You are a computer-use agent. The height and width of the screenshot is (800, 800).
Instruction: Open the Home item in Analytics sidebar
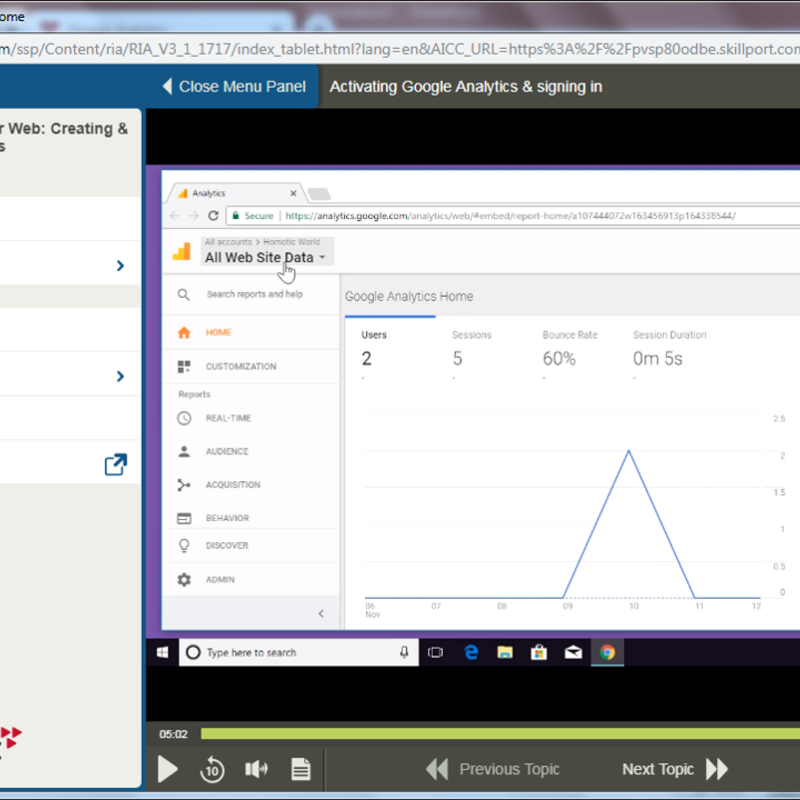(x=251, y=332)
